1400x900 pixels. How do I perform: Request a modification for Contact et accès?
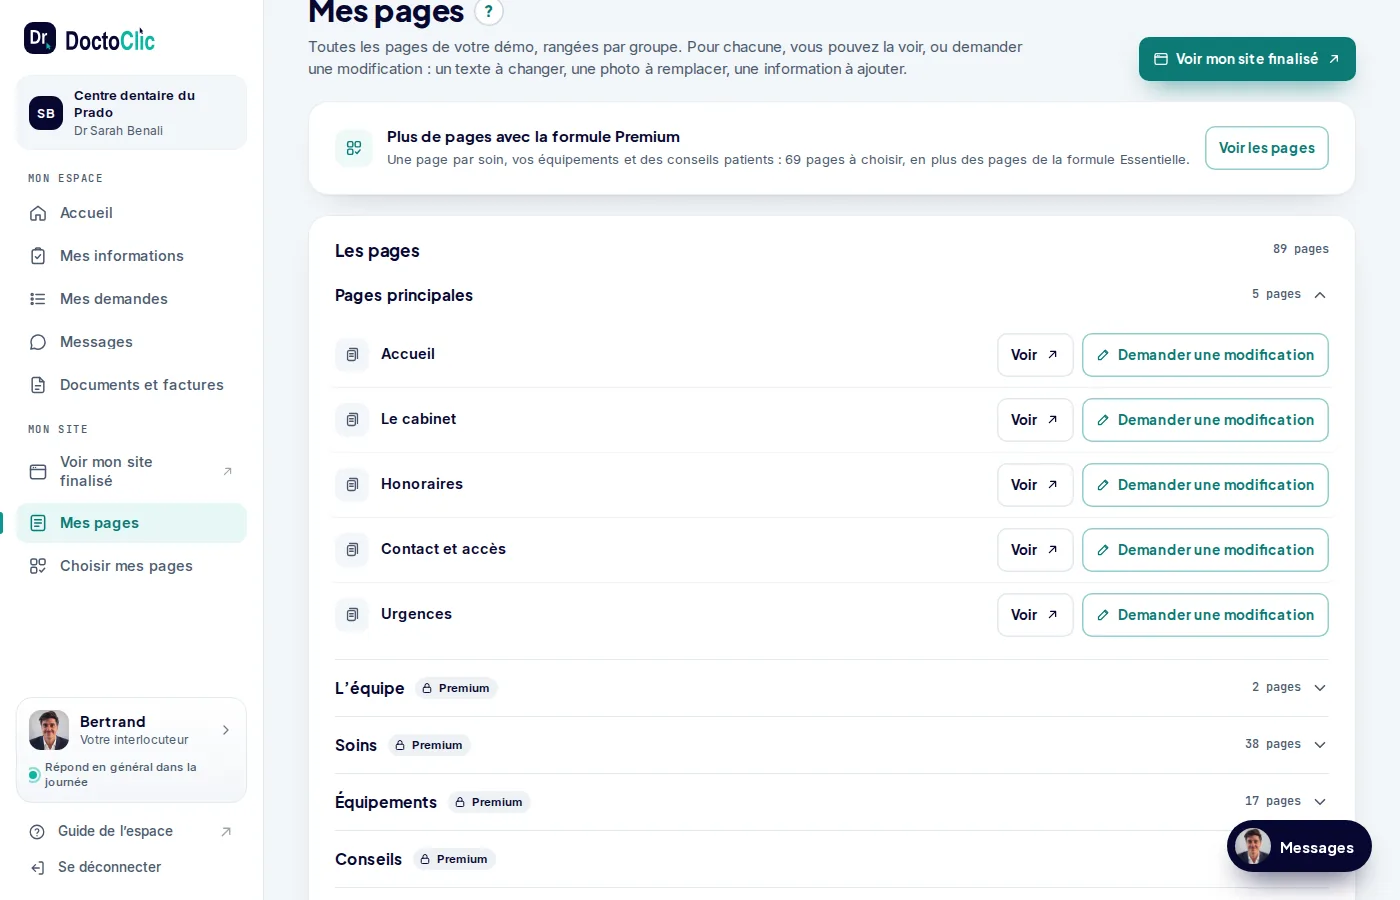click(x=1205, y=550)
